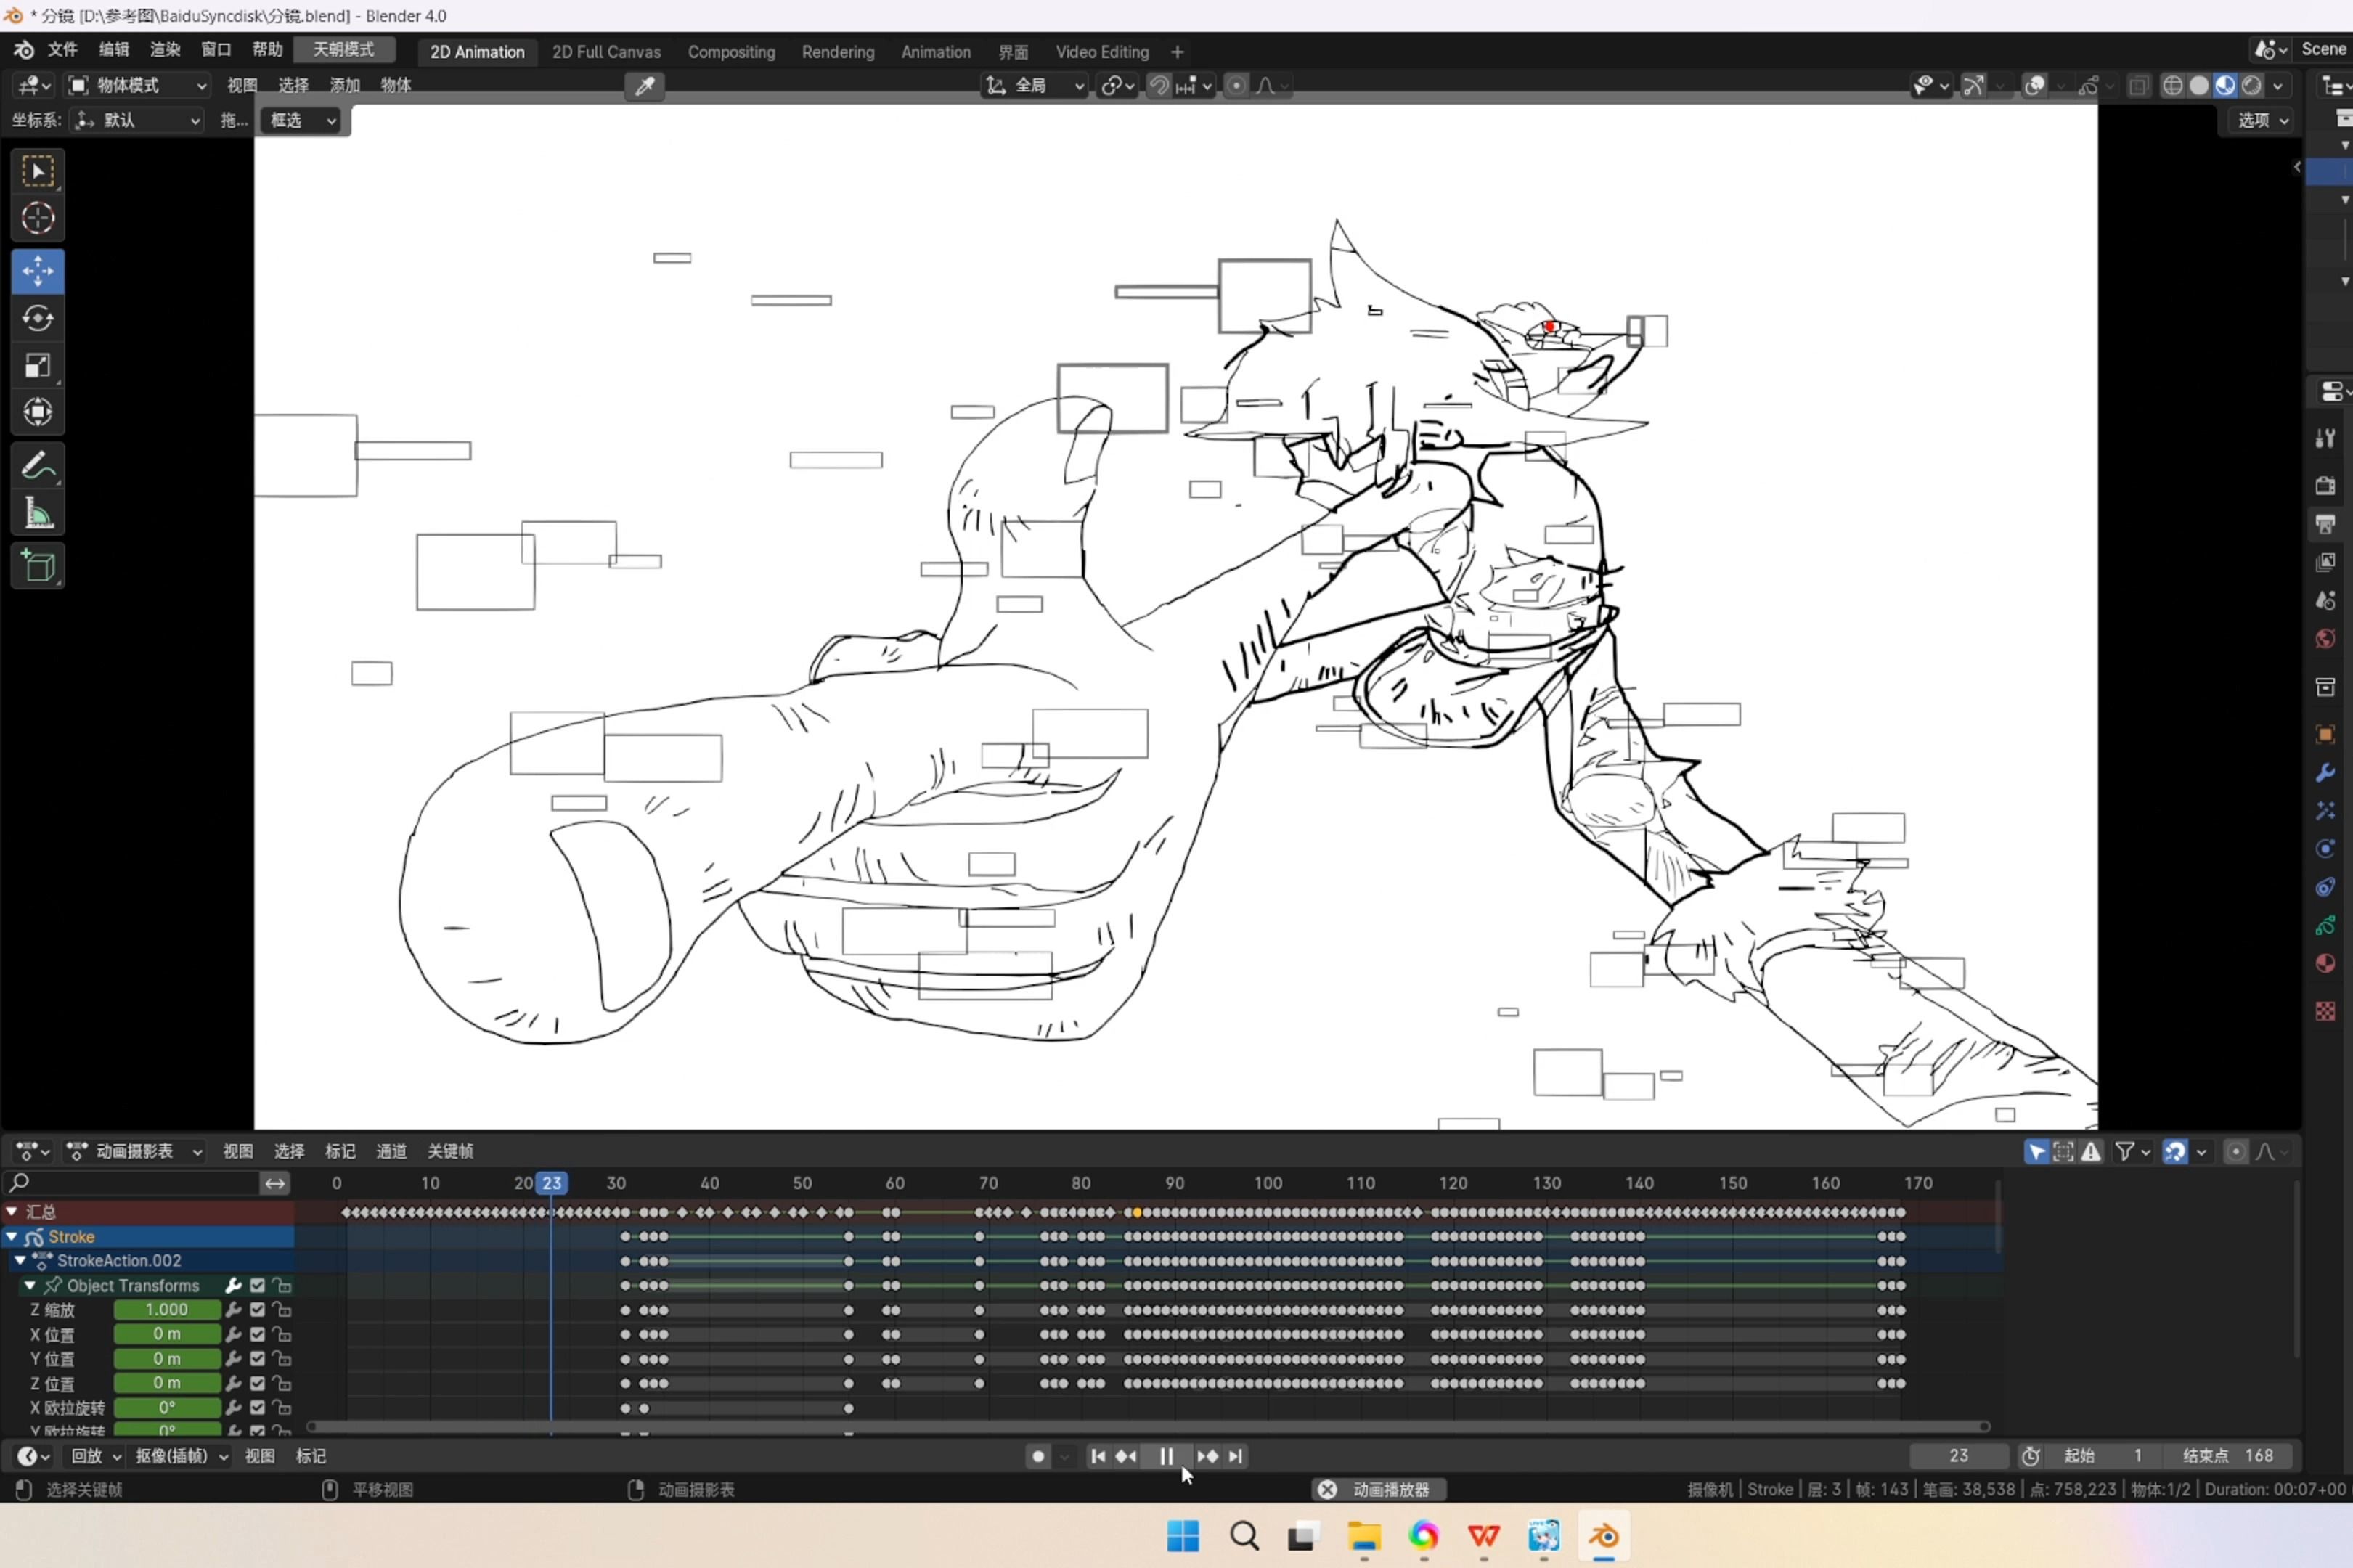This screenshot has height=1568, width=2353.
Task: Choose the Add Cube tool
Action: point(38,566)
